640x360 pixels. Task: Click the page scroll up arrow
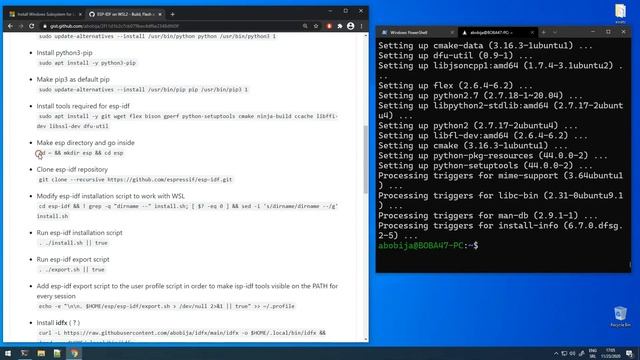click(366, 36)
